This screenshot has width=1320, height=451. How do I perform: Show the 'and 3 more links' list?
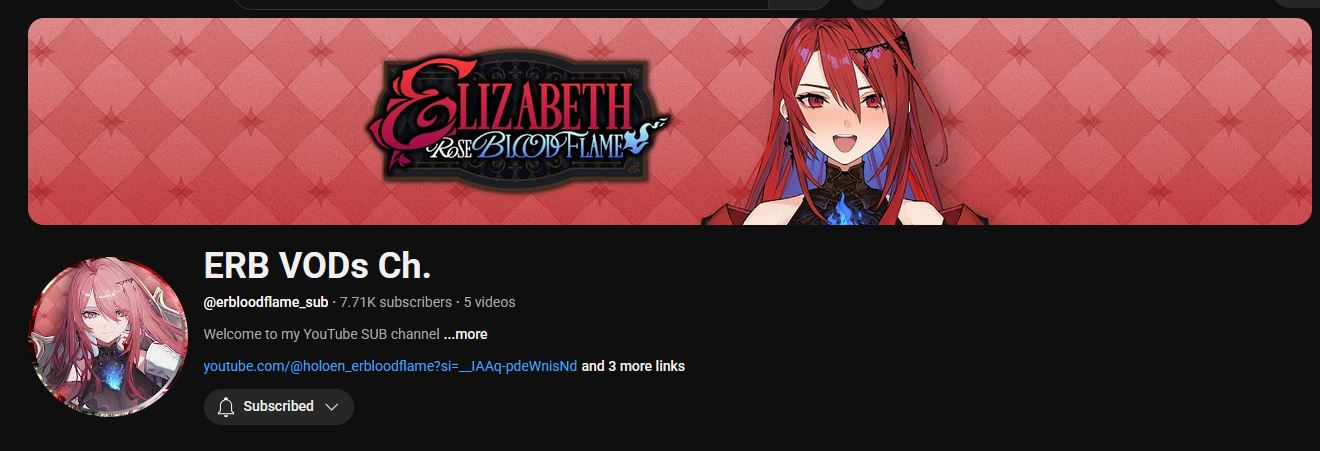633,366
